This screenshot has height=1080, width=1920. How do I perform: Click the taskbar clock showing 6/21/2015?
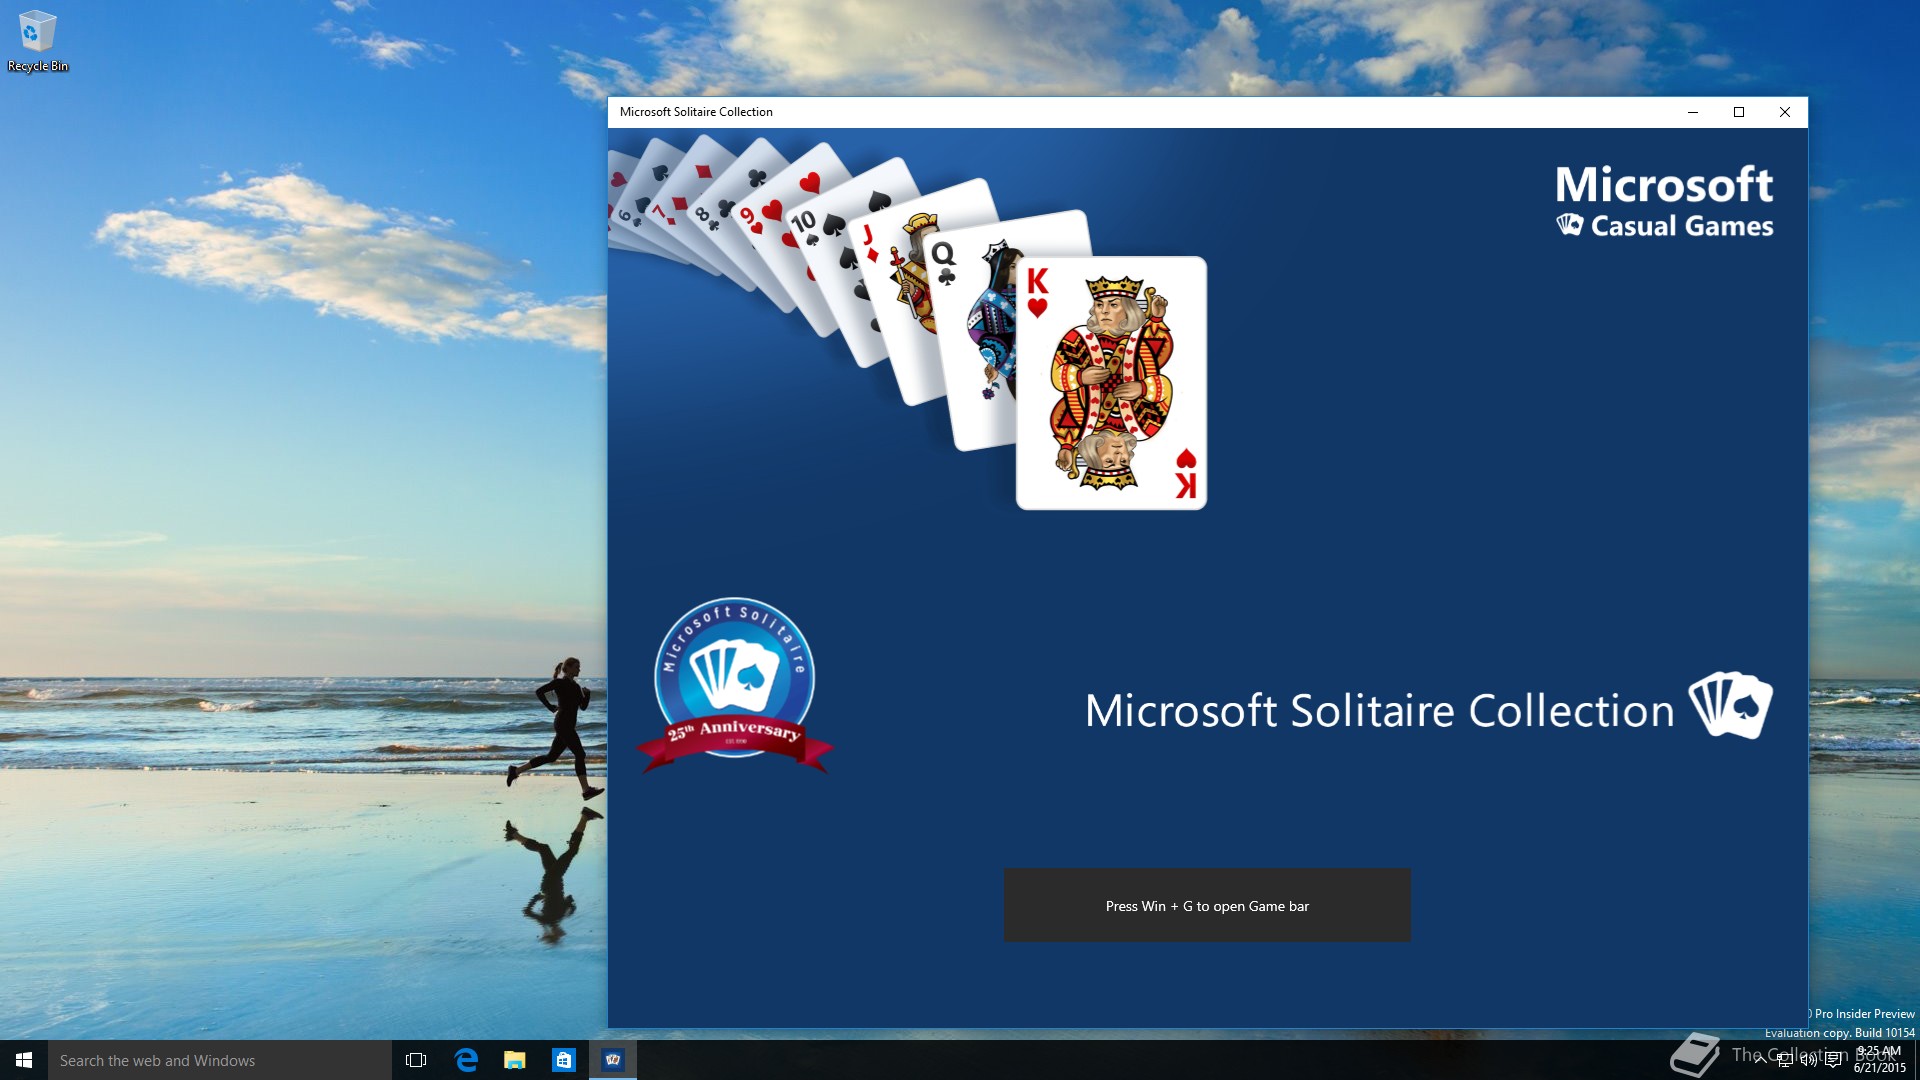click(x=1880, y=1060)
